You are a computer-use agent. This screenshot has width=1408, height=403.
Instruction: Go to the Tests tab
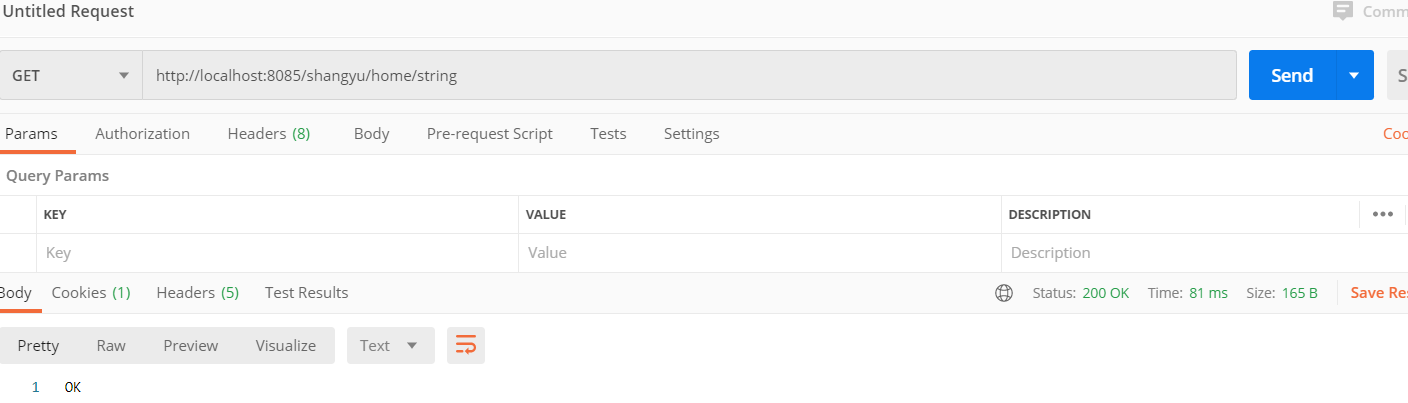[608, 134]
